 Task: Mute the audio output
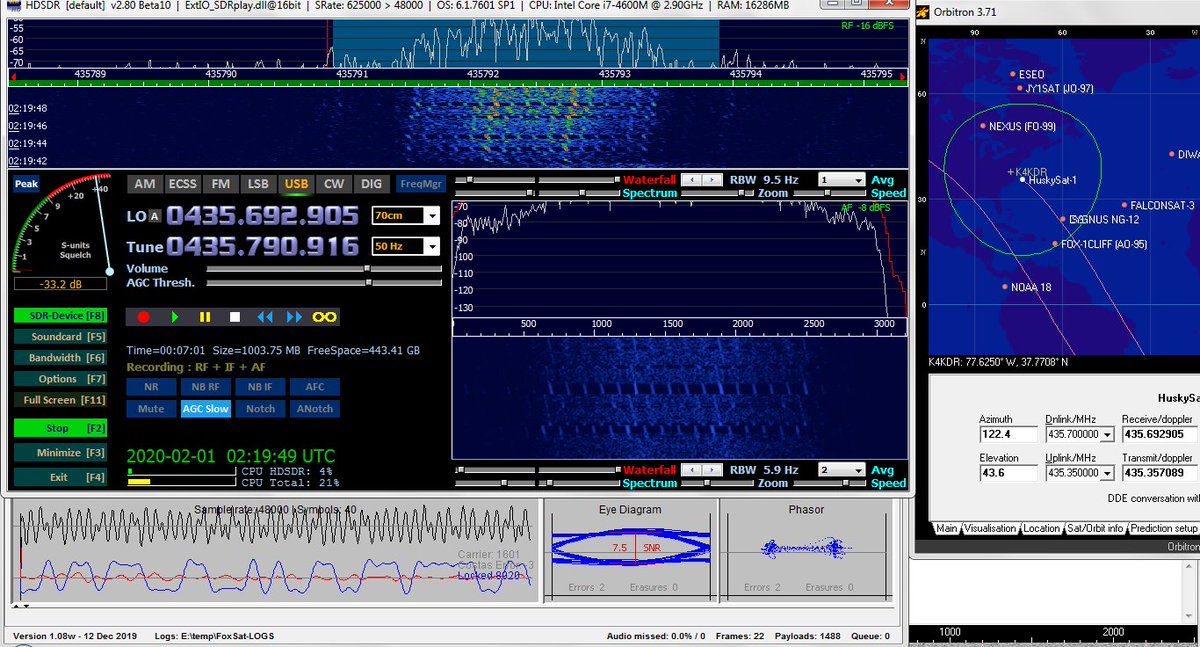point(150,407)
